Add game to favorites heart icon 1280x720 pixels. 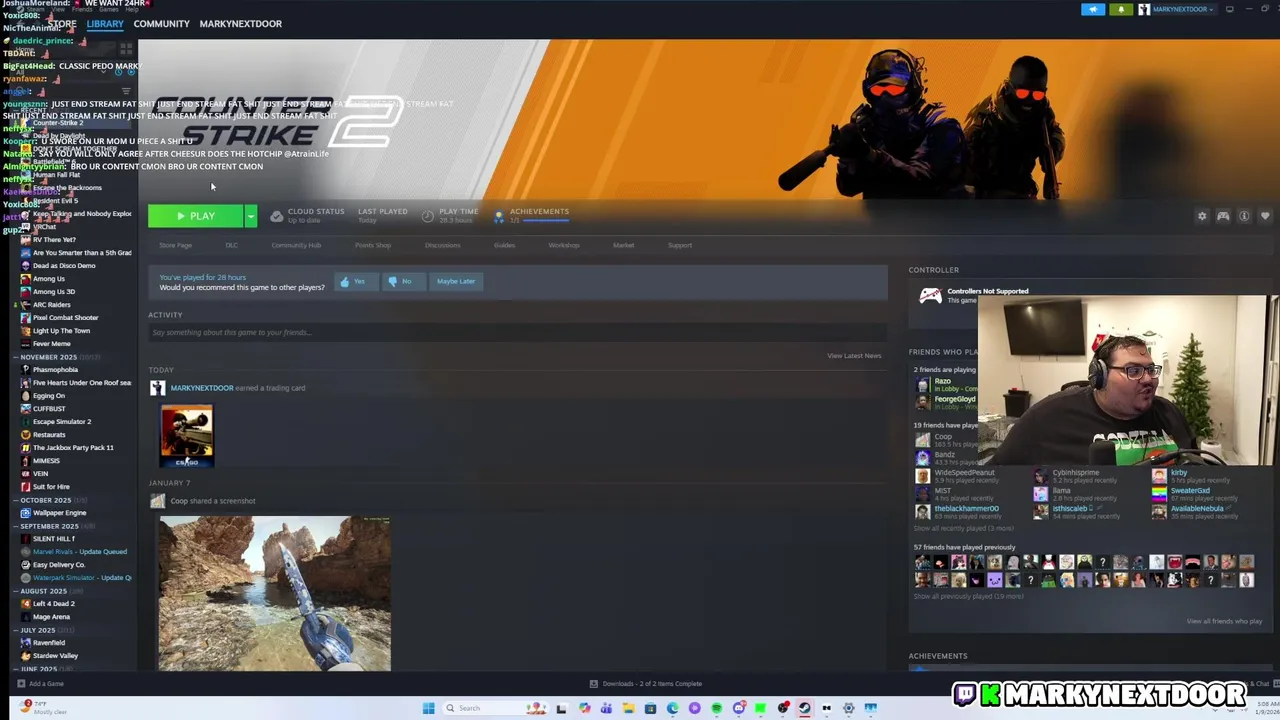tap(1265, 216)
